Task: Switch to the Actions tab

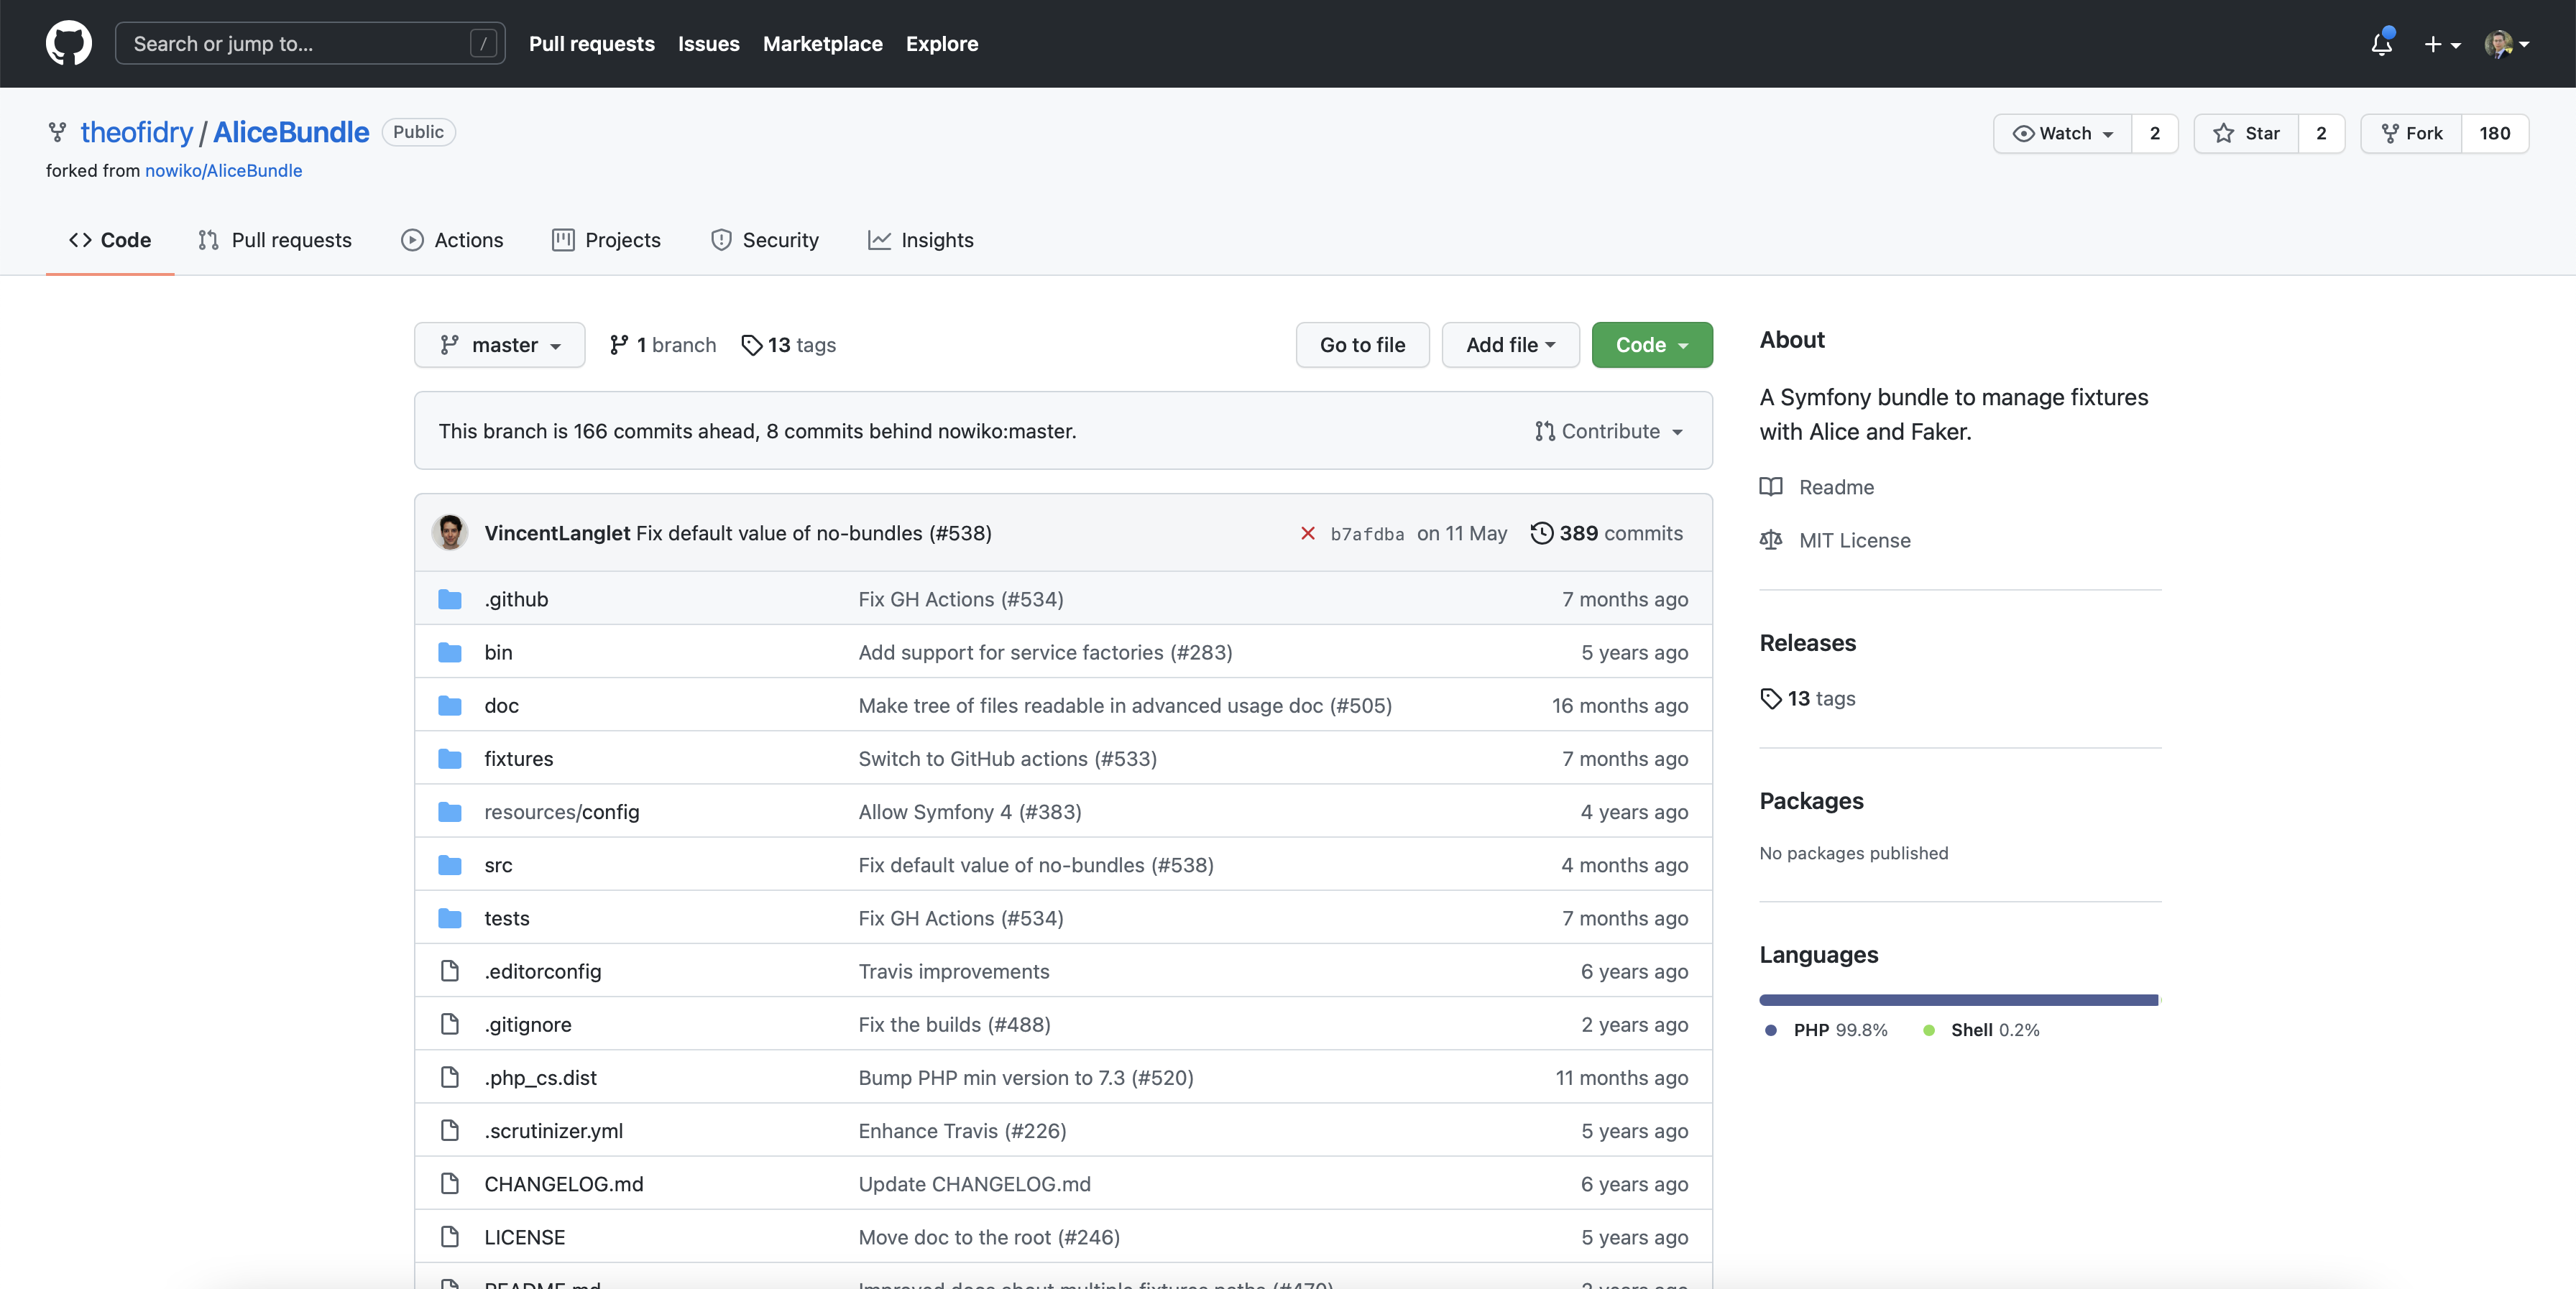Action: click(x=452, y=240)
